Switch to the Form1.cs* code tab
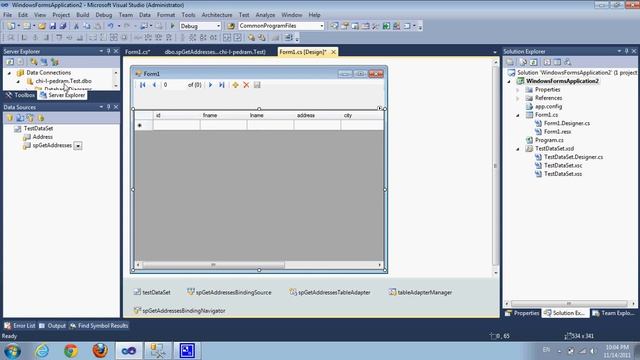Image resolution: width=640 pixels, height=360 pixels. pyautogui.click(x=138, y=52)
